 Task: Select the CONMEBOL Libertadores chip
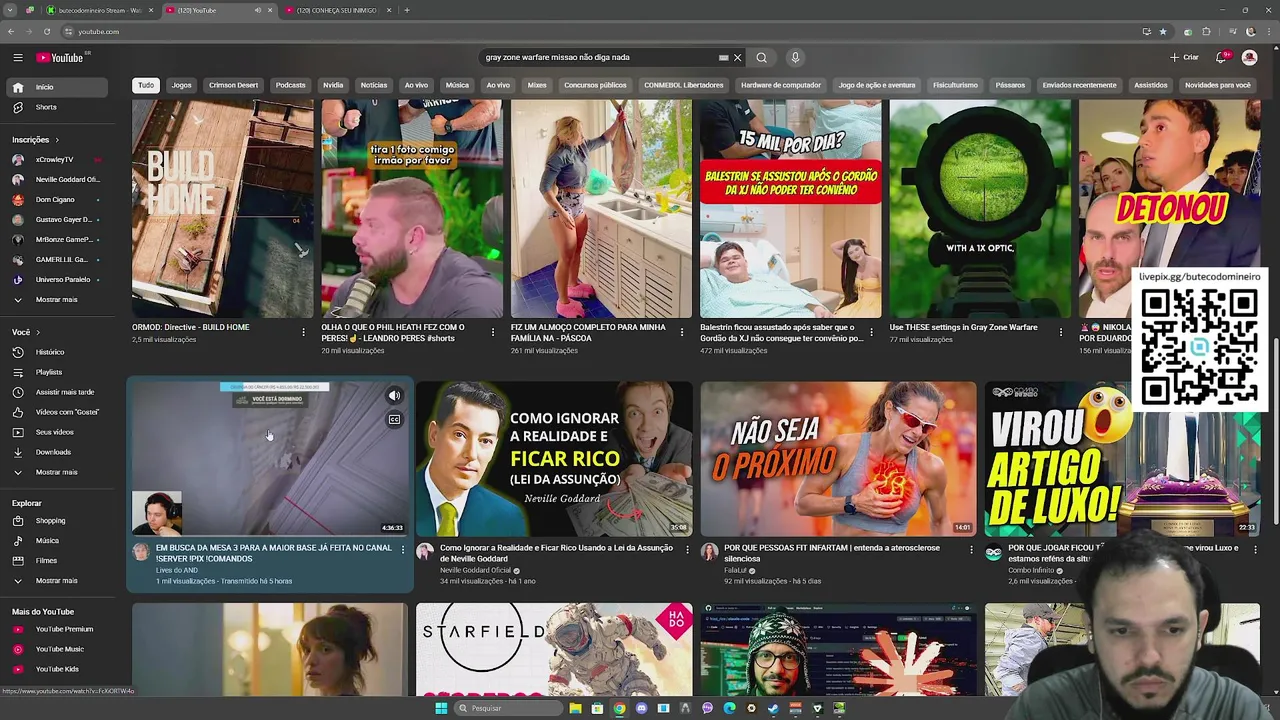(x=683, y=85)
